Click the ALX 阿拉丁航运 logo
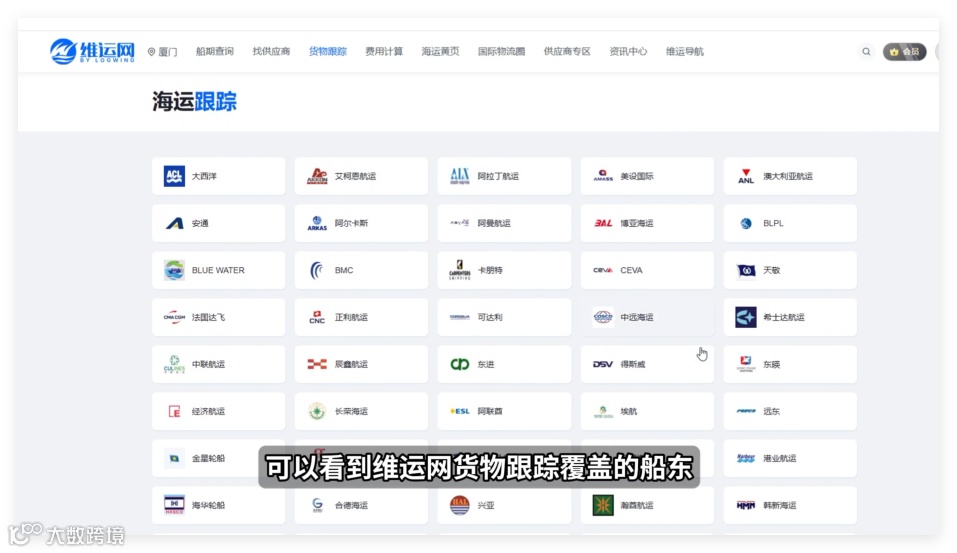Viewport: 957px width, 553px height. tap(460, 176)
